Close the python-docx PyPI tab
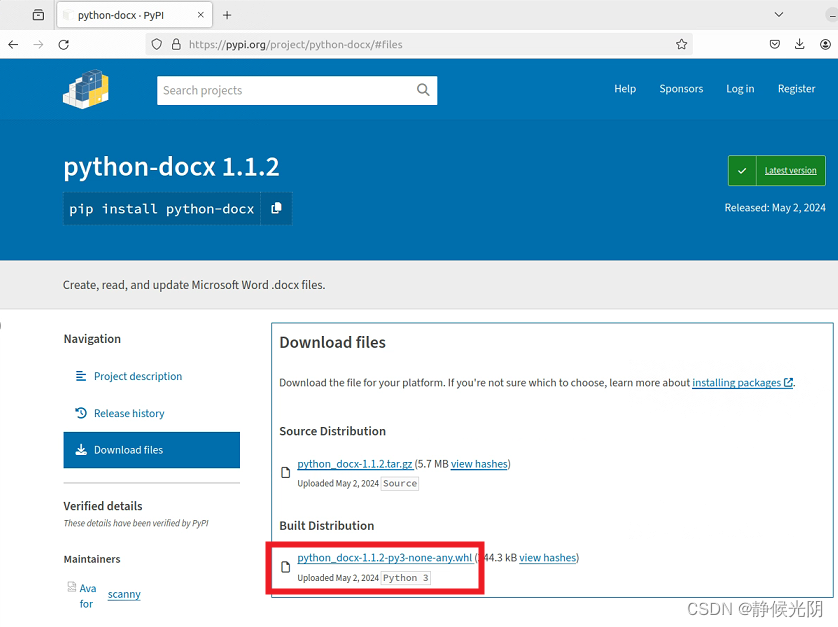This screenshot has height=627, width=838. 200,15
